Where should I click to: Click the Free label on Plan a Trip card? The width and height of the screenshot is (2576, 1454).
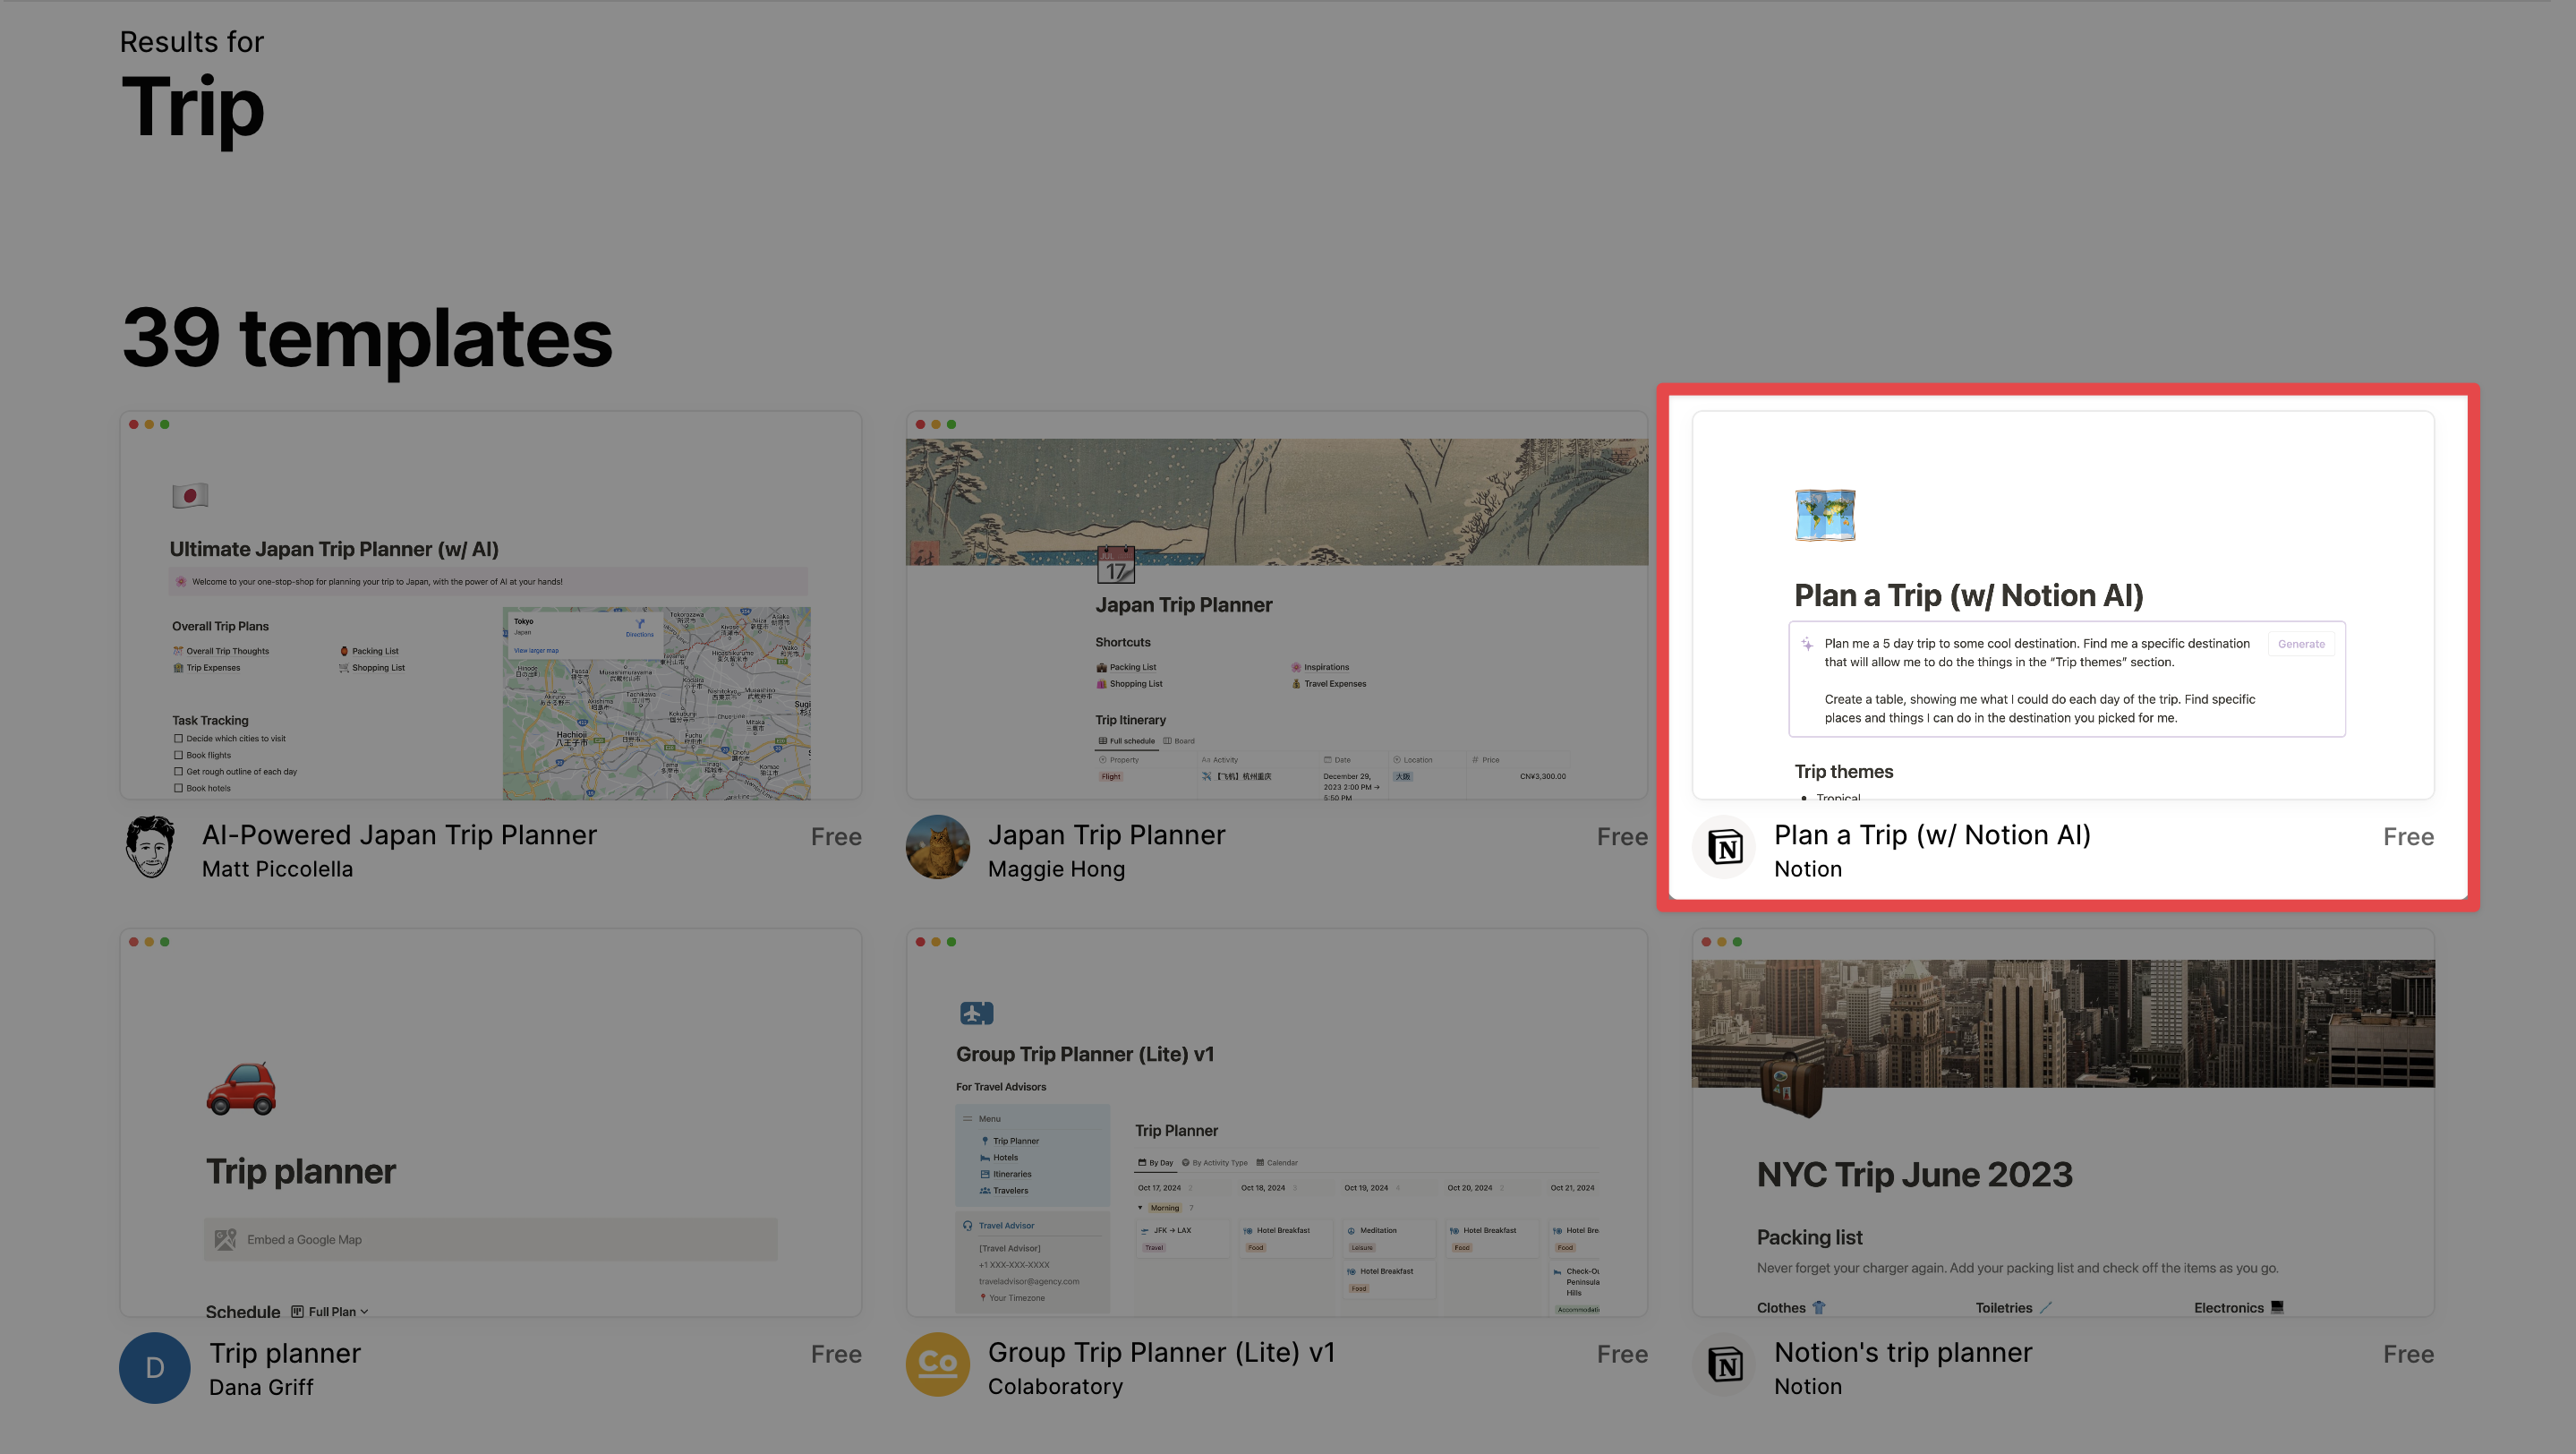click(x=2408, y=837)
